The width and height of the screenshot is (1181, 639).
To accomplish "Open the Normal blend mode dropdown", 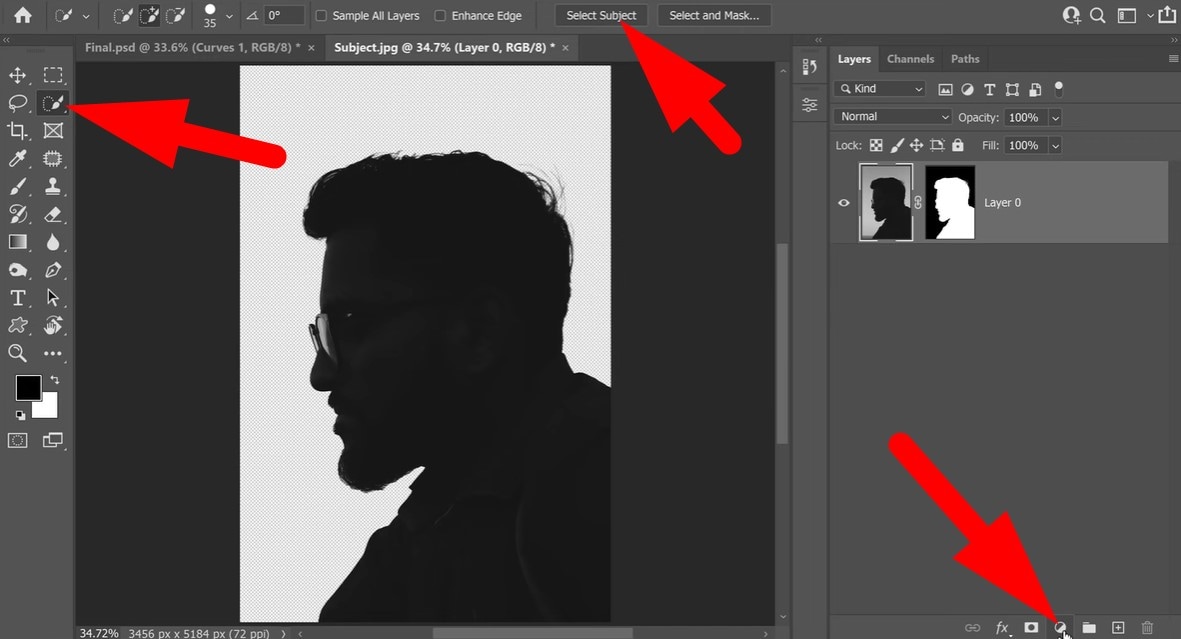I will (x=893, y=117).
